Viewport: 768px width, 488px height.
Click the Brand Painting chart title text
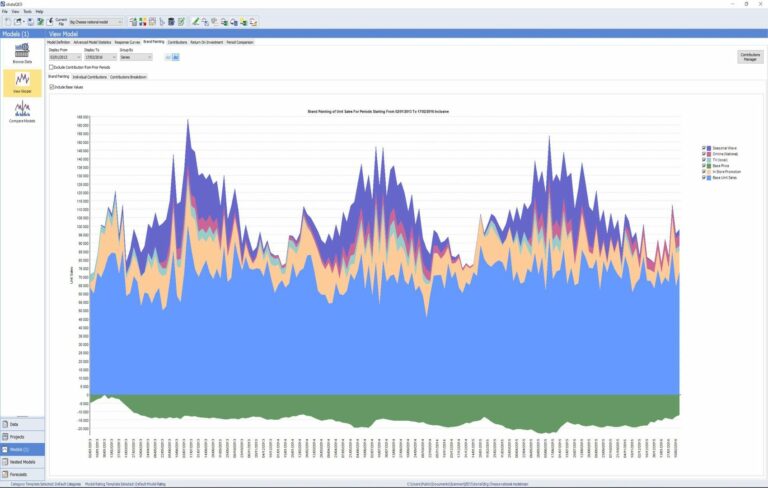pyautogui.click(x=378, y=112)
